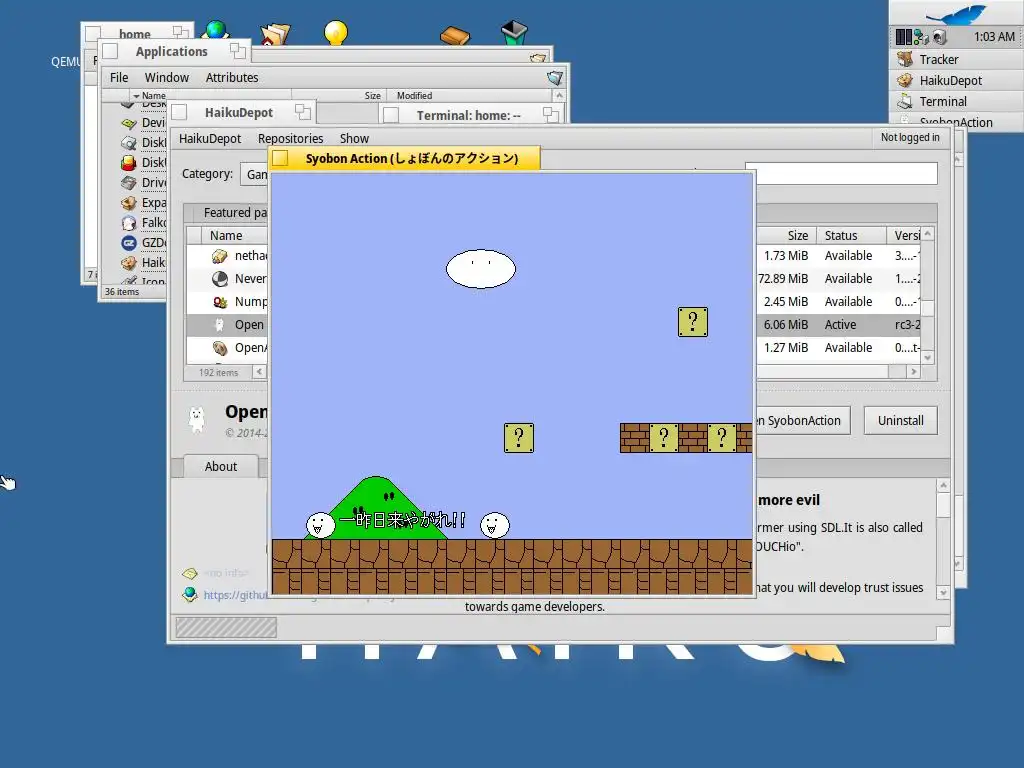
Task: Select SyobonAction entry in the Deskbar
Action: [x=956, y=121]
